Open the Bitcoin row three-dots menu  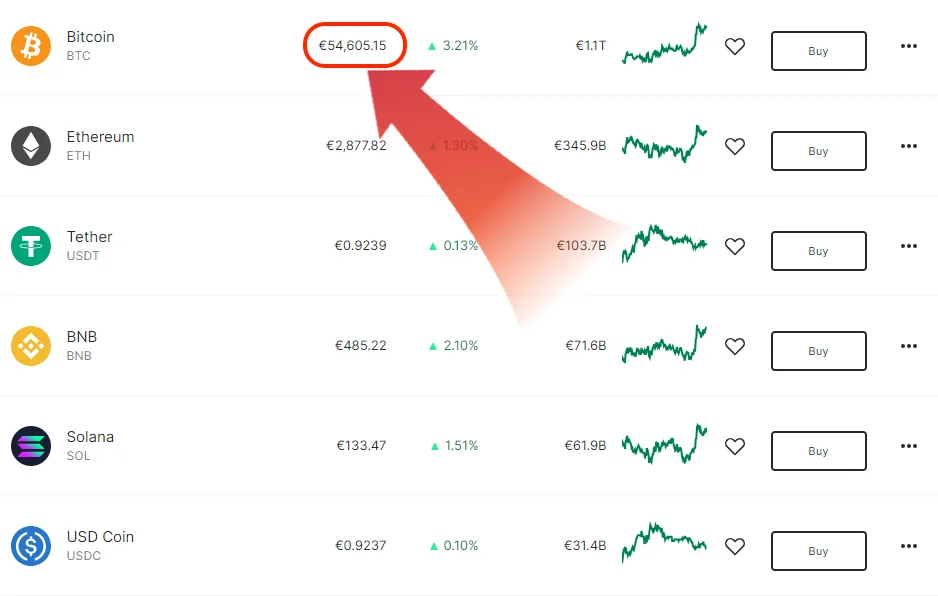(908, 46)
